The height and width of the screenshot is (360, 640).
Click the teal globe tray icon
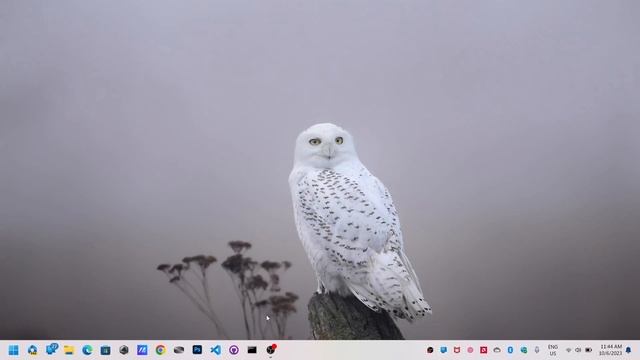click(524, 350)
